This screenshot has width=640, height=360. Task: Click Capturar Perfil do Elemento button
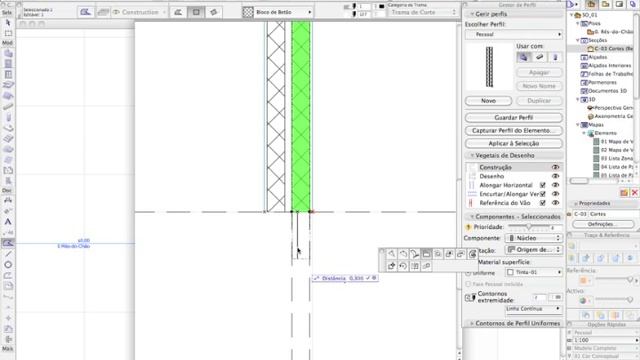(x=513, y=131)
